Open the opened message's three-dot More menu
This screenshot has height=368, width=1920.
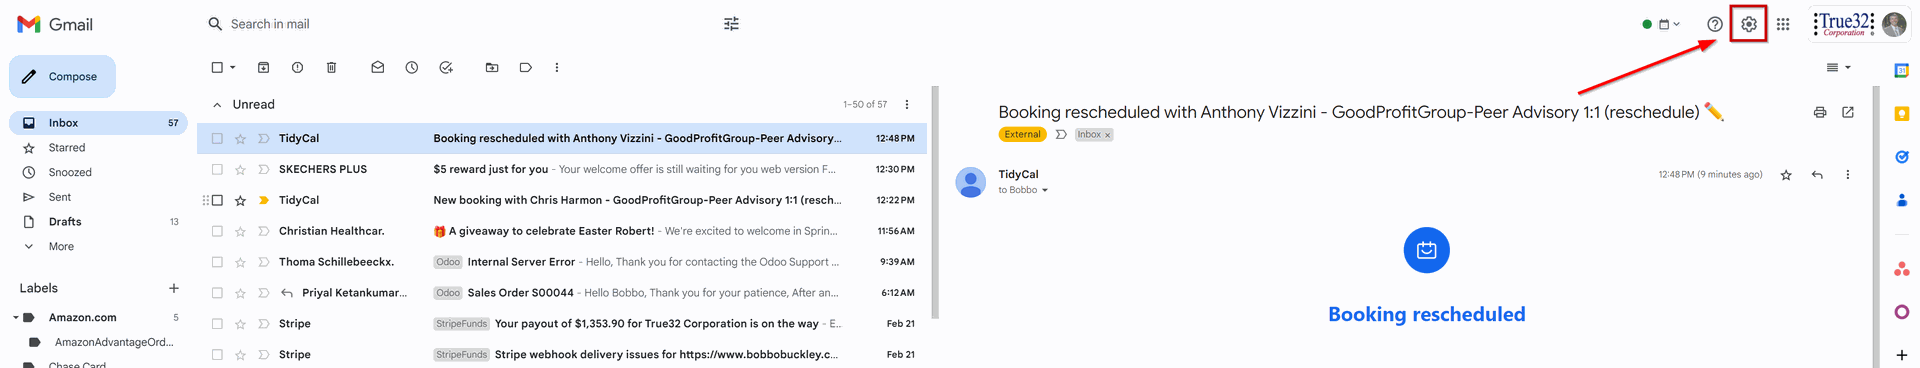click(x=1847, y=174)
